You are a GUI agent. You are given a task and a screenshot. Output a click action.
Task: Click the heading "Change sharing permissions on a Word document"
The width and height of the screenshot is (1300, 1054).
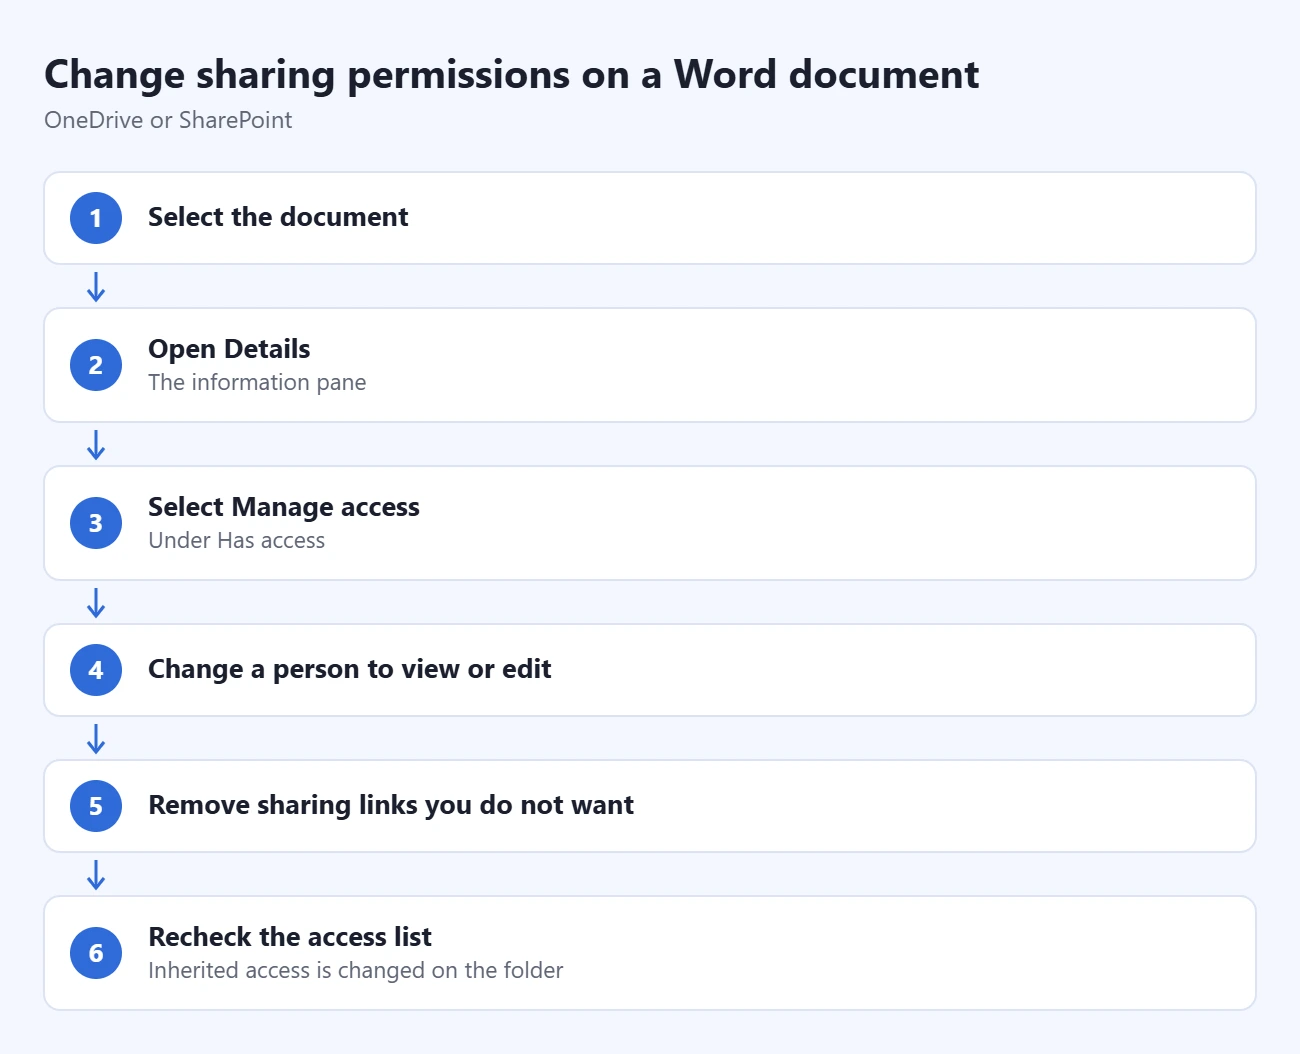pos(511,75)
